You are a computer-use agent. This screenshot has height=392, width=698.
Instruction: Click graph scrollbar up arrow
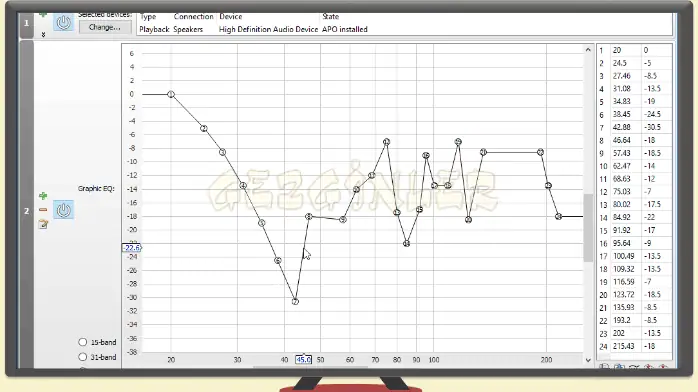588,50
